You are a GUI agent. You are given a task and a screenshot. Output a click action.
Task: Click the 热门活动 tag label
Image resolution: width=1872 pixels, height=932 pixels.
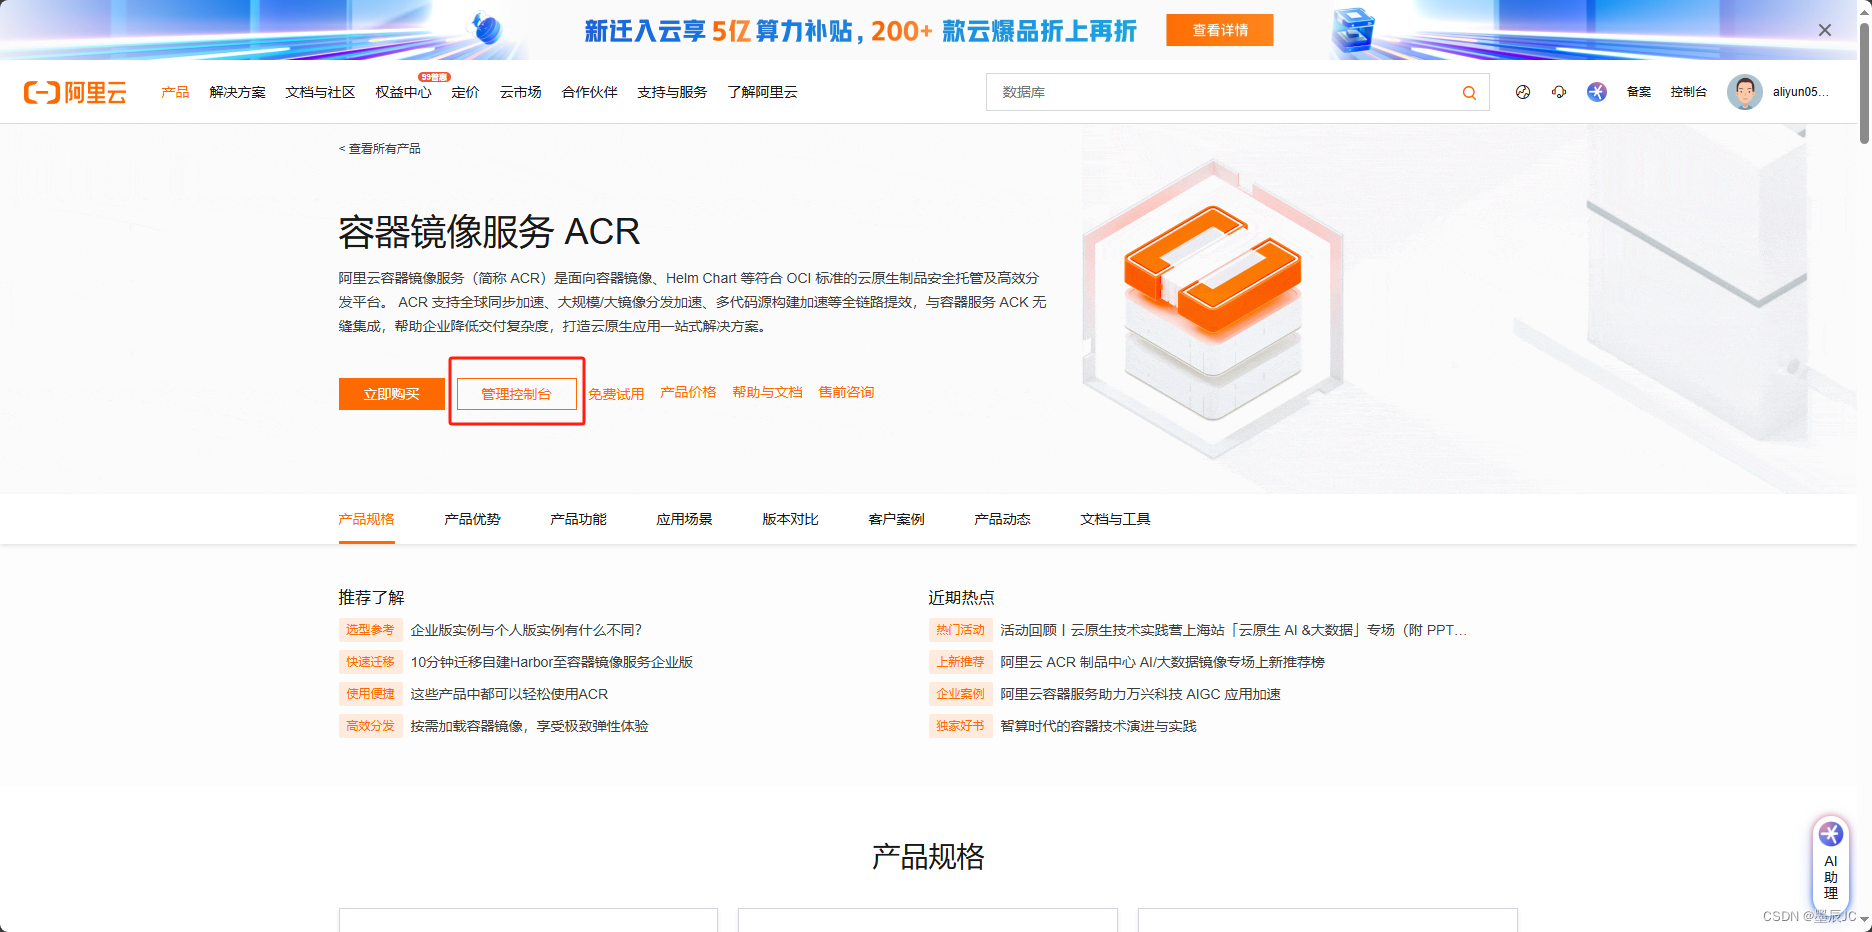[960, 630]
